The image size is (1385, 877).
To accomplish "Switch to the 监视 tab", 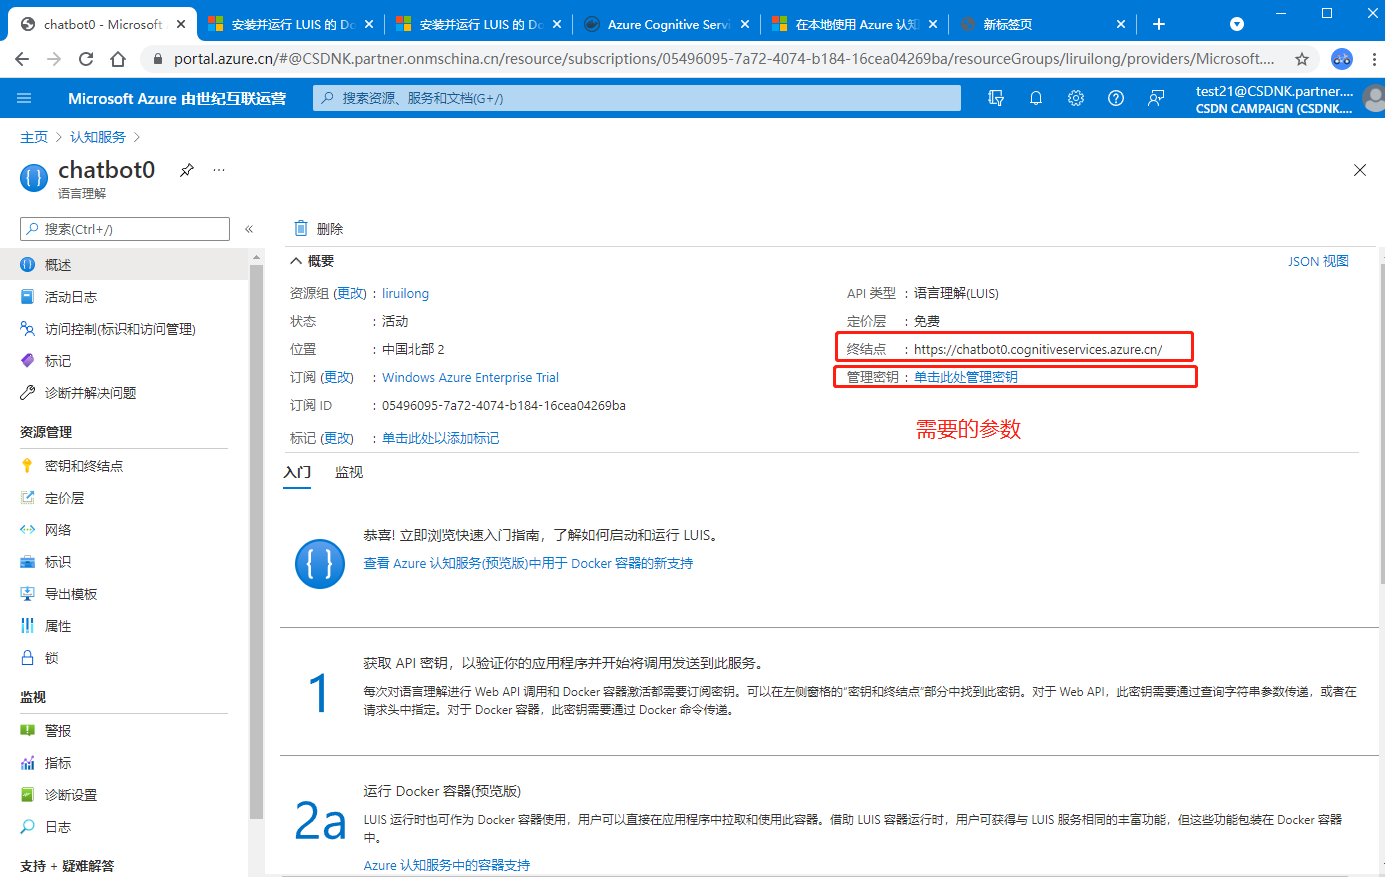I will pyautogui.click(x=349, y=472).
